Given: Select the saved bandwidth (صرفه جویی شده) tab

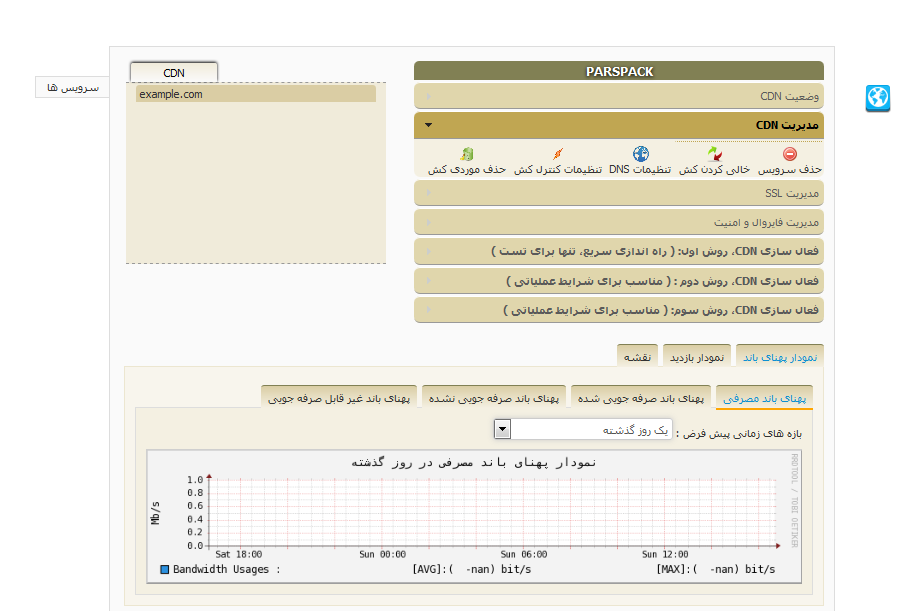Looking at the screenshot, I should [x=641, y=398].
